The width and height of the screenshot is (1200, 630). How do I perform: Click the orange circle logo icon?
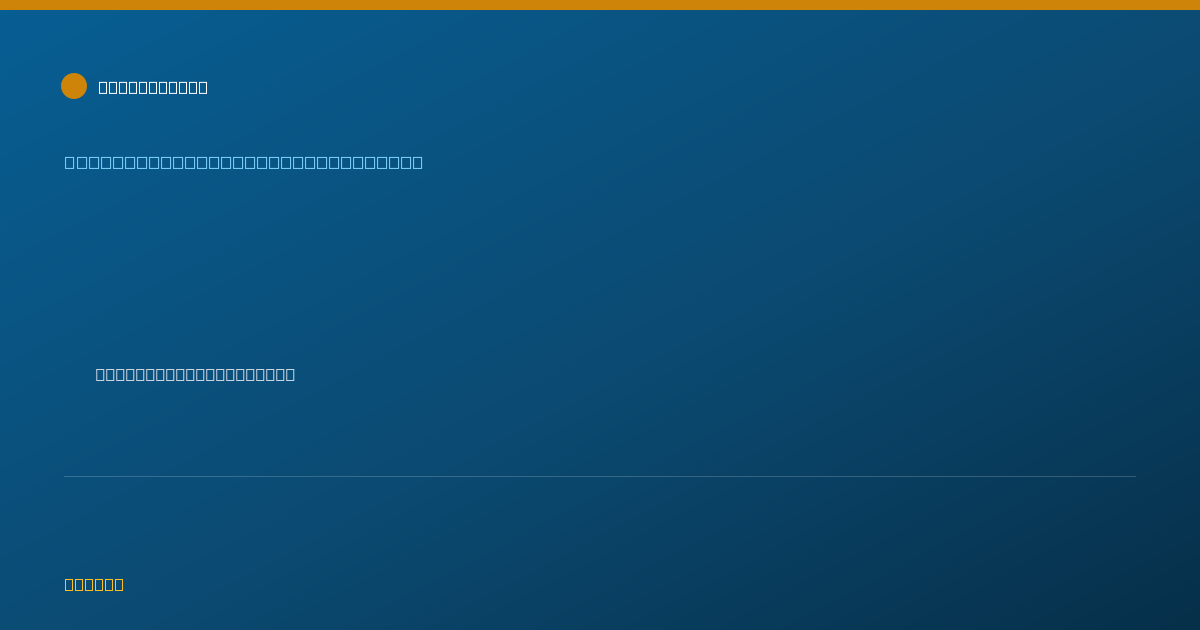point(74,86)
